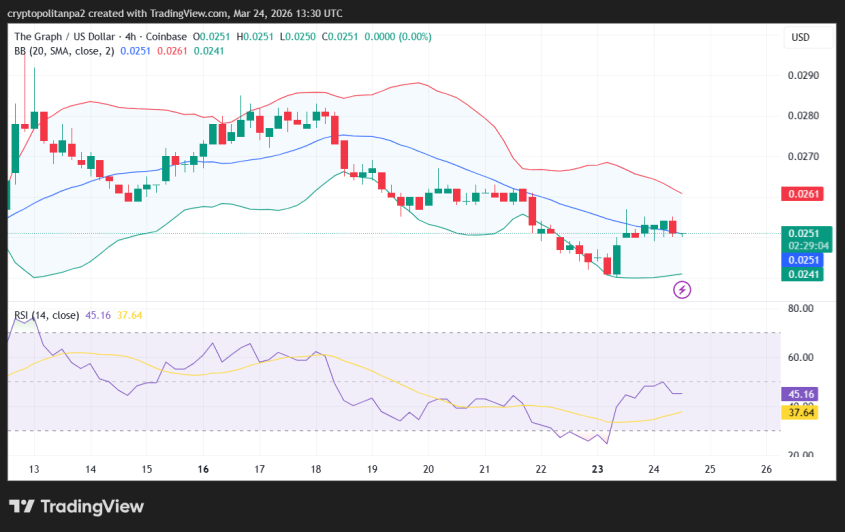Click the 0.0290 price axis level

(x=802, y=76)
